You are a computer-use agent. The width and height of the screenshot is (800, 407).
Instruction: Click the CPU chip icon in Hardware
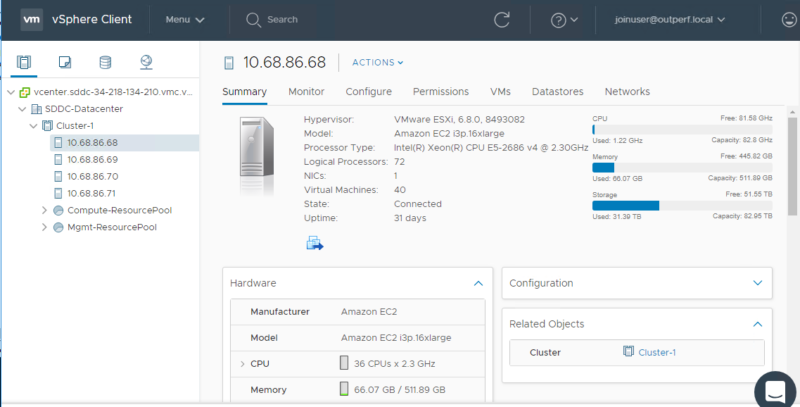click(x=344, y=363)
